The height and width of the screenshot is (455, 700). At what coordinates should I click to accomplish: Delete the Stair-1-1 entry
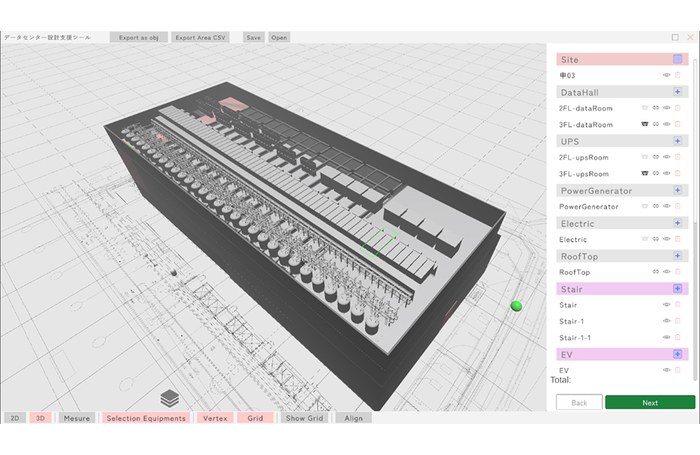tap(678, 337)
